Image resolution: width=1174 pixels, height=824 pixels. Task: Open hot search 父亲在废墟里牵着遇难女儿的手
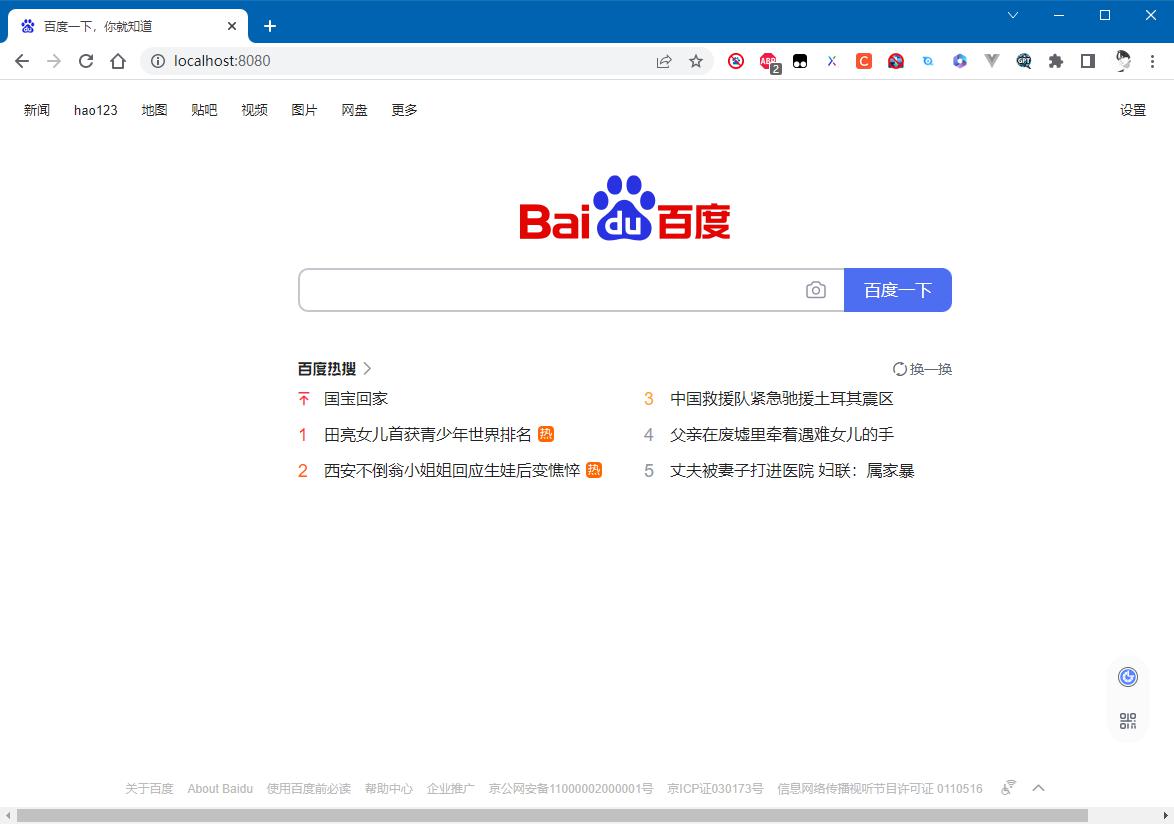click(x=782, y=434)
